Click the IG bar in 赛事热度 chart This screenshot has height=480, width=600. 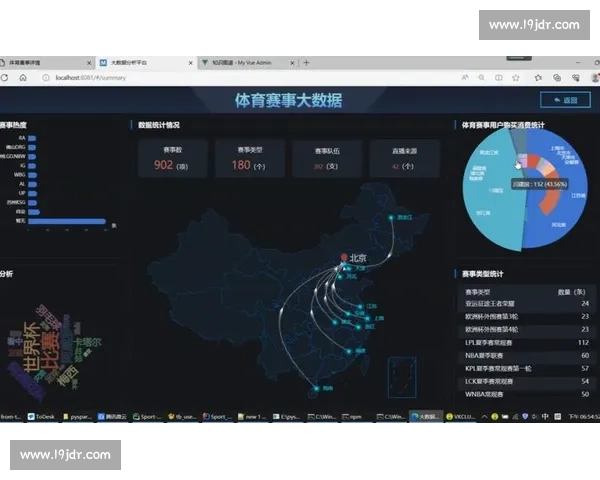point(32,166)
